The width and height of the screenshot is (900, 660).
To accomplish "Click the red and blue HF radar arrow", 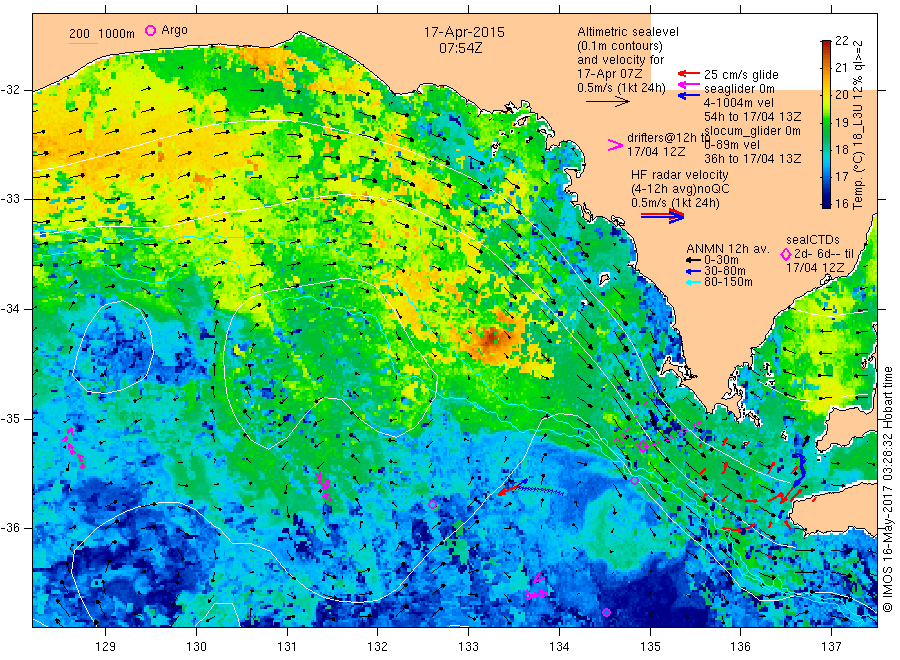I will tap(662, 216).
